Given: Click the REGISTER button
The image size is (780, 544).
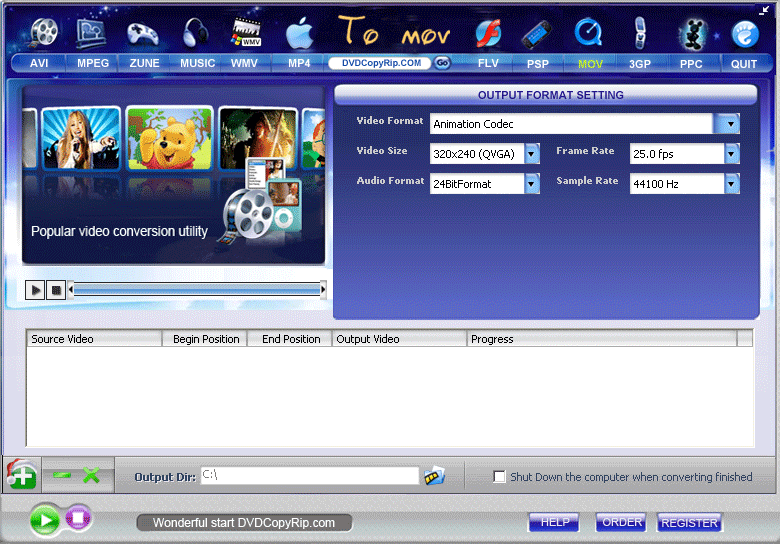Looking at the screenshot, I should click(689, 523).
